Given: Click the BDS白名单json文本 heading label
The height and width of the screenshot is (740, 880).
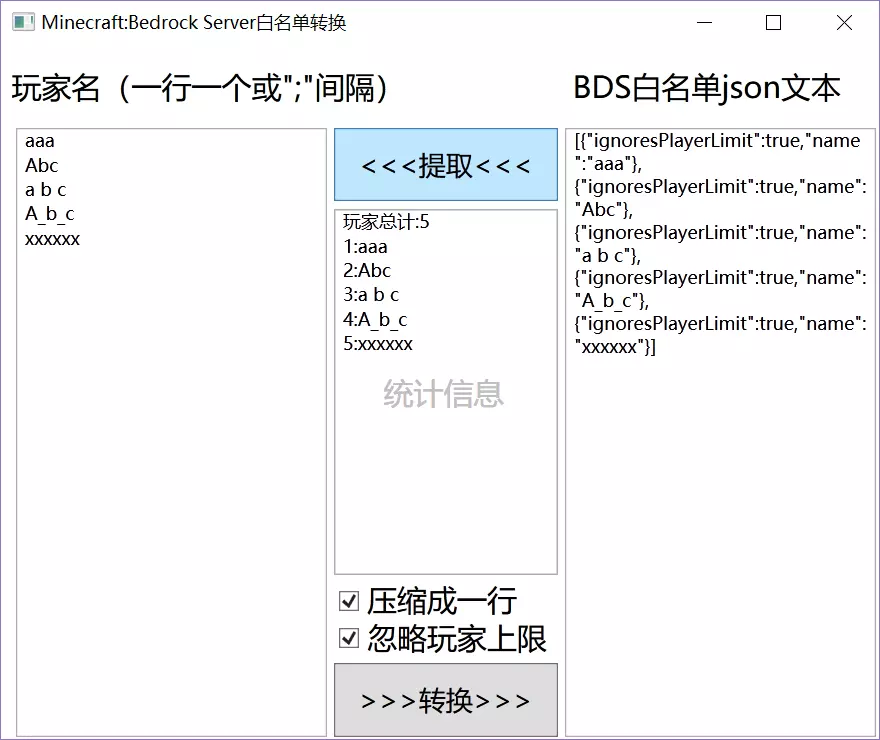Looking at the screenshot, I should pos(707,89).
